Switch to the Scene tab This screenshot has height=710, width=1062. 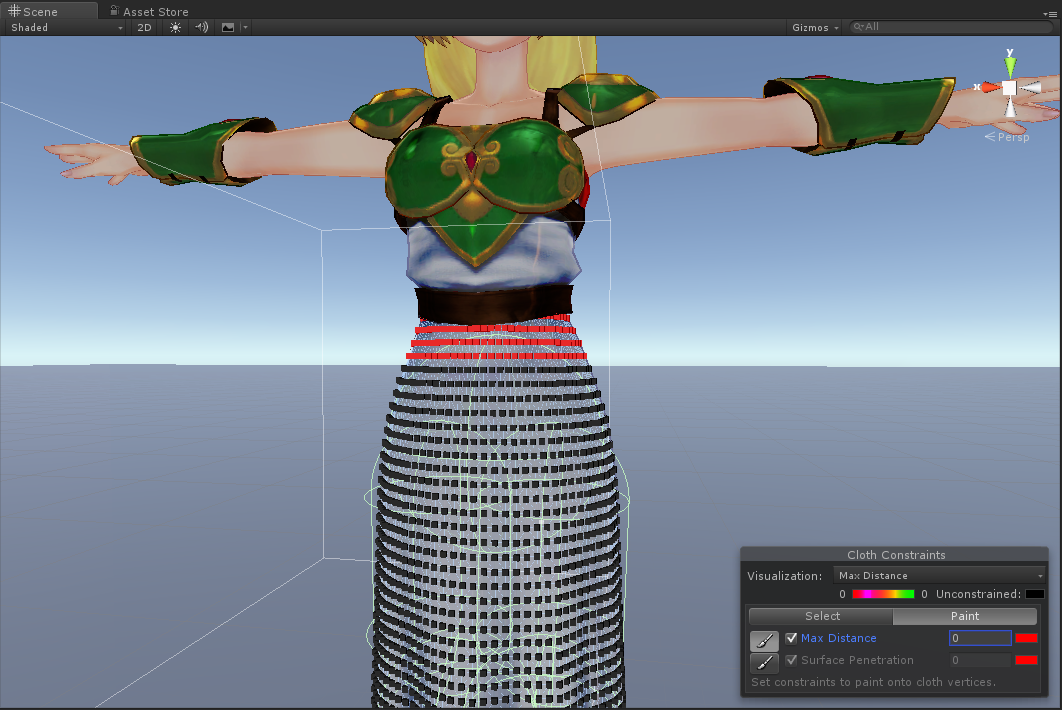49,11
